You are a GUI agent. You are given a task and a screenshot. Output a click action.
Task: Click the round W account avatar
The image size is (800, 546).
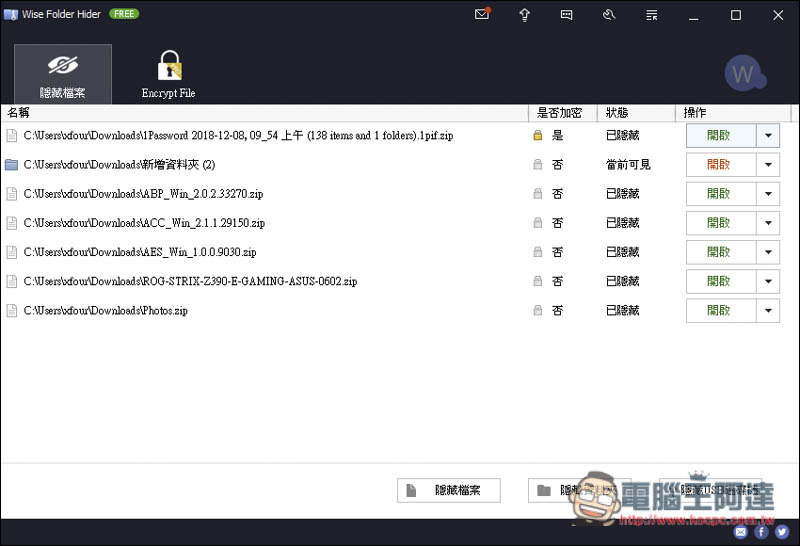(744, 74)
